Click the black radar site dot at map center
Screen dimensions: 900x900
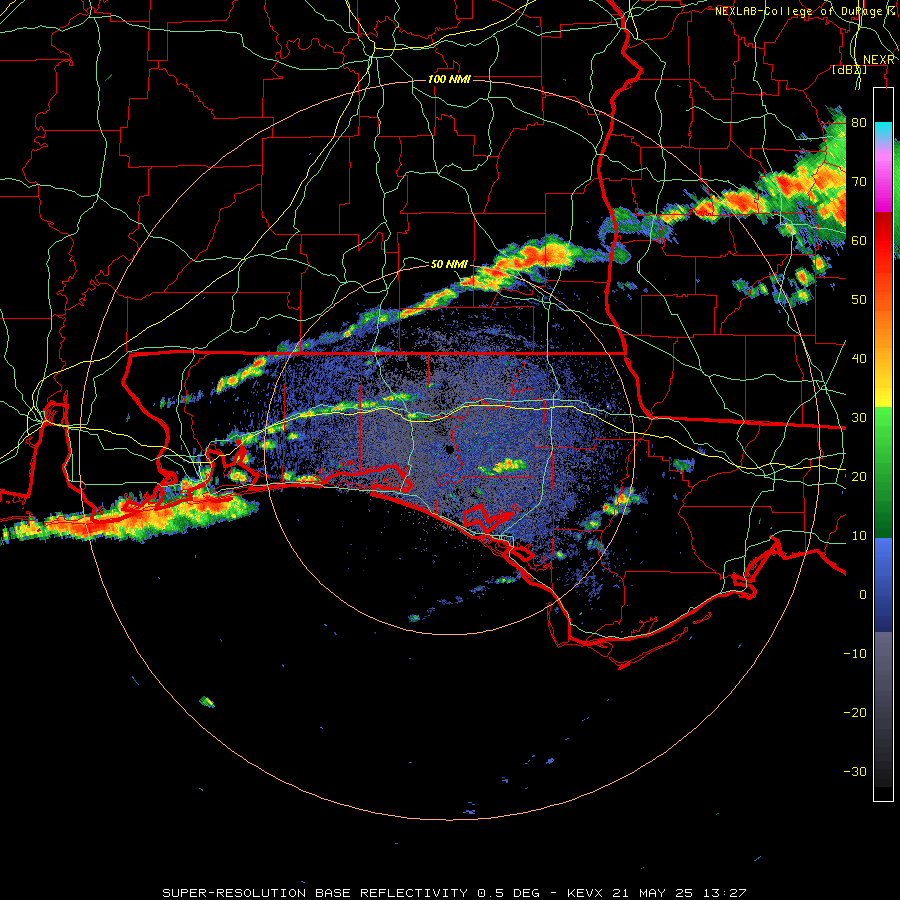[x=450, y=449]
